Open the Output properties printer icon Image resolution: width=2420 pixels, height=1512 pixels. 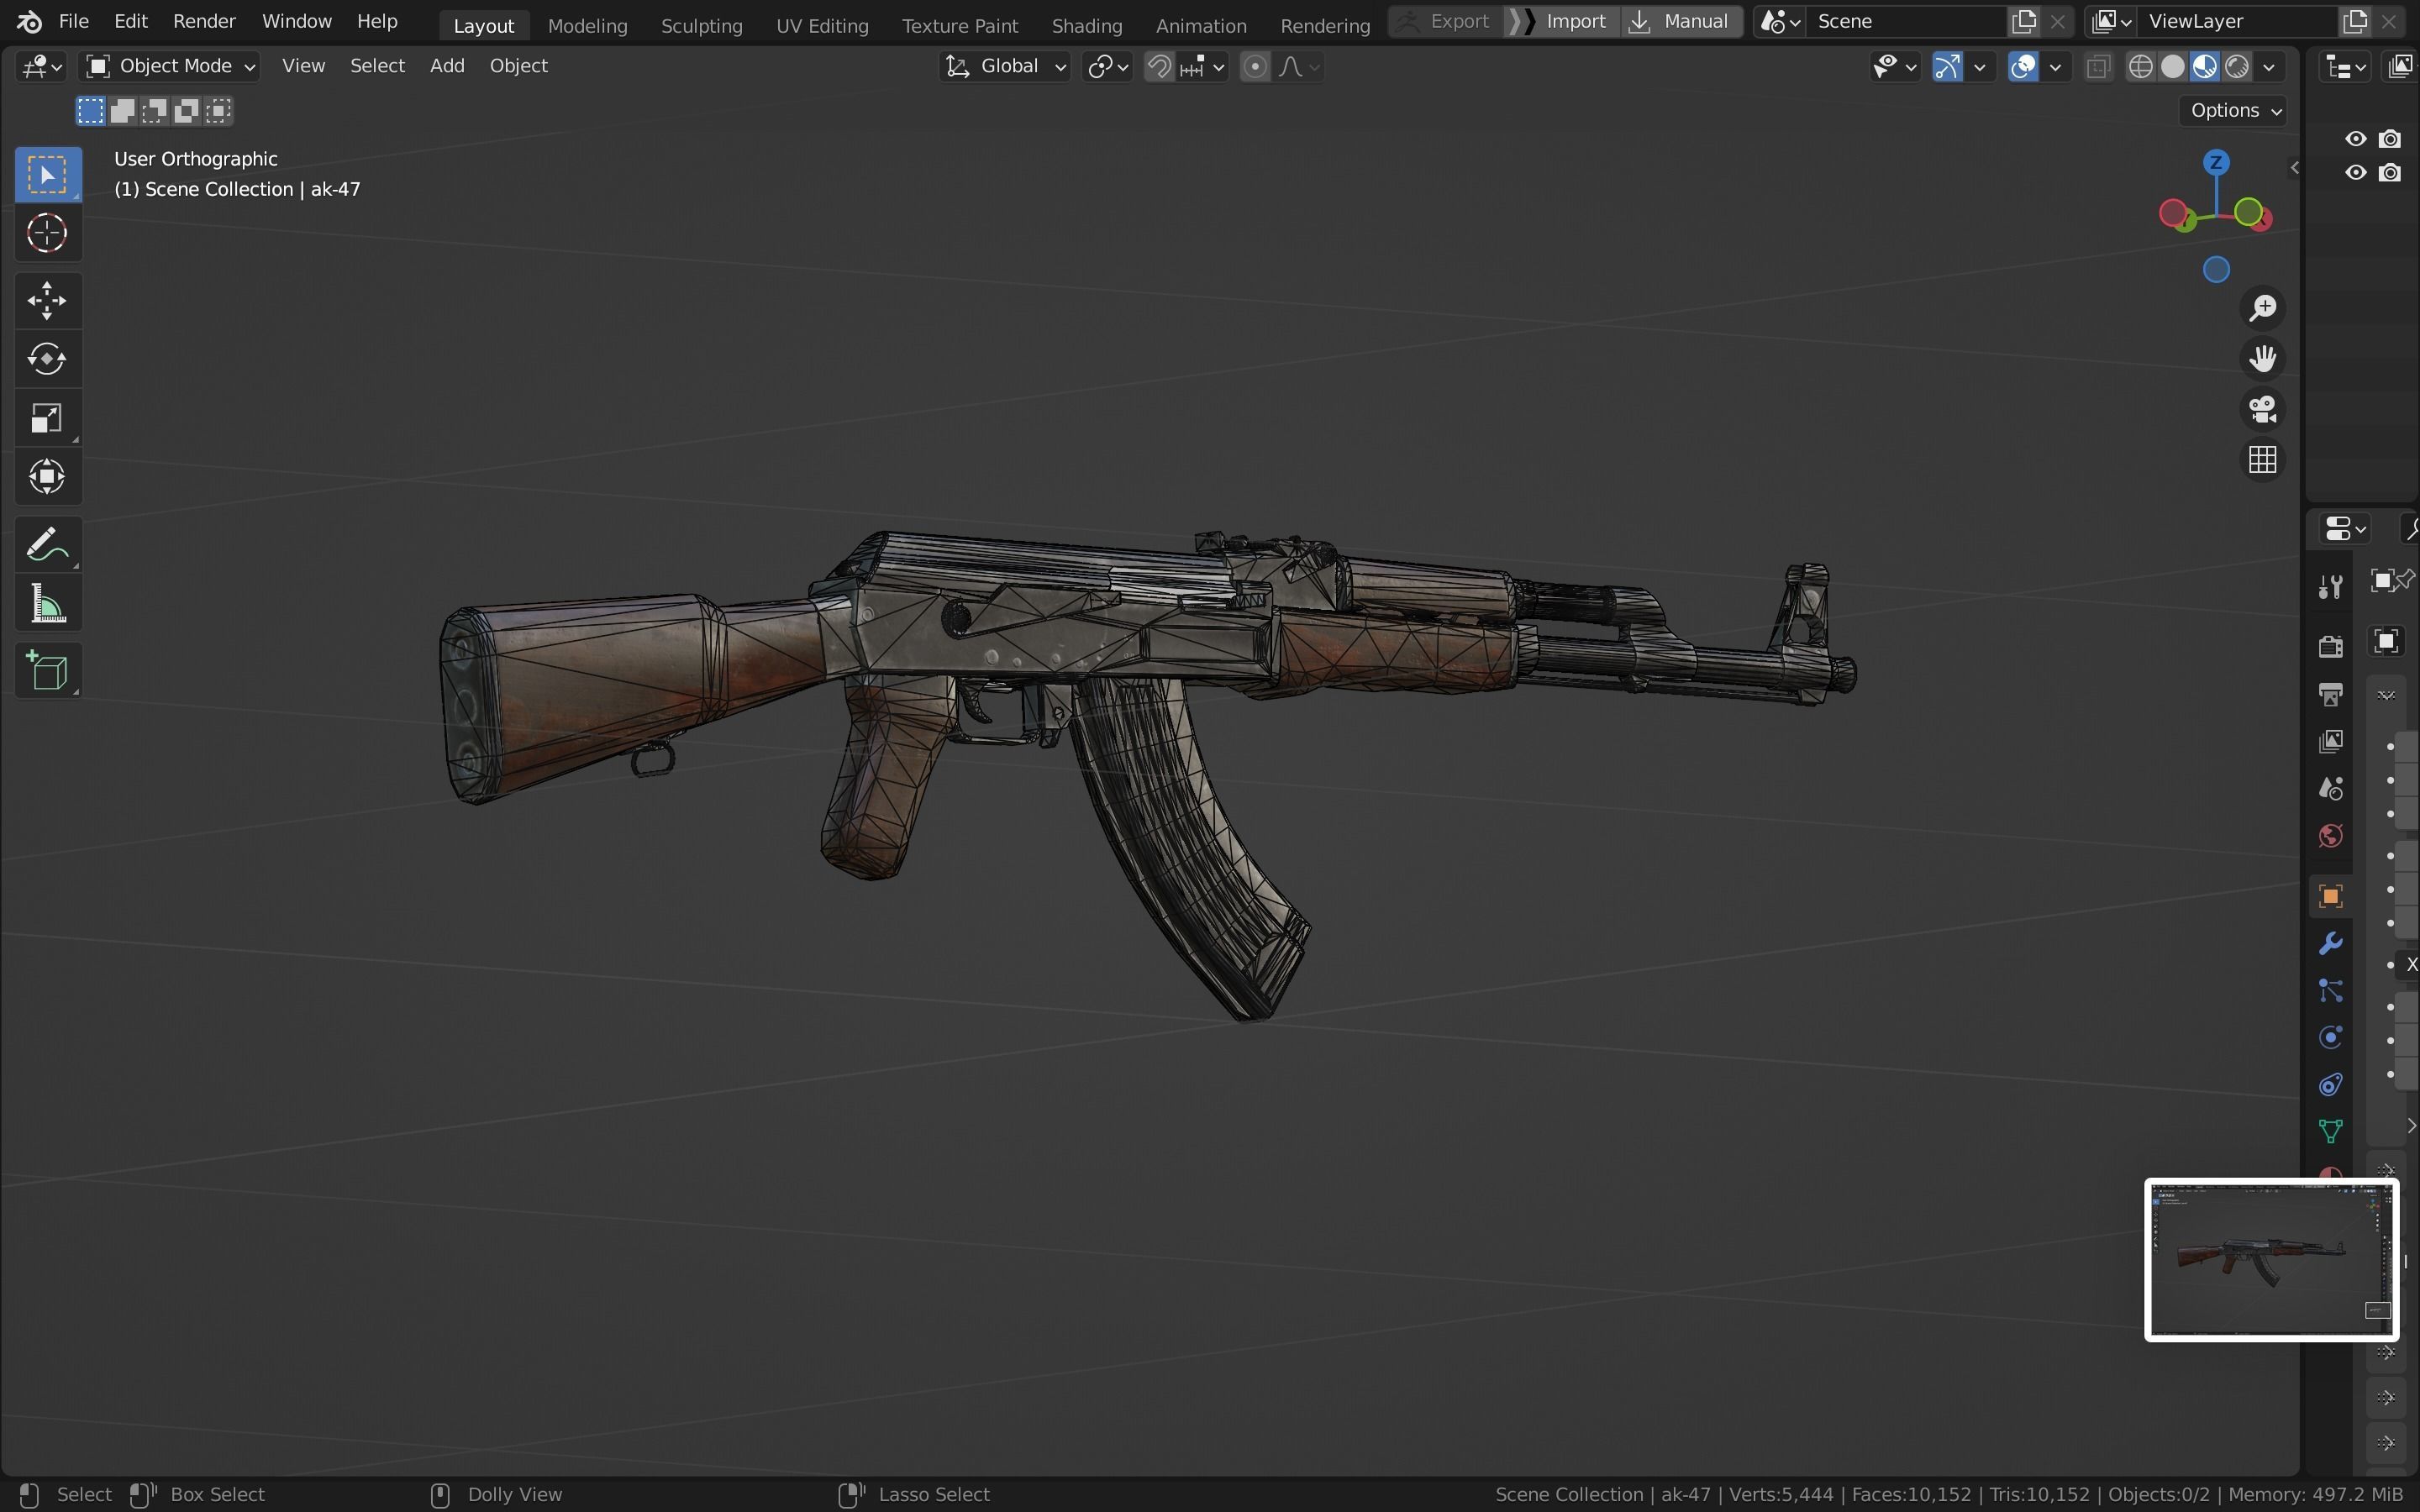[x=2331, y=693]
